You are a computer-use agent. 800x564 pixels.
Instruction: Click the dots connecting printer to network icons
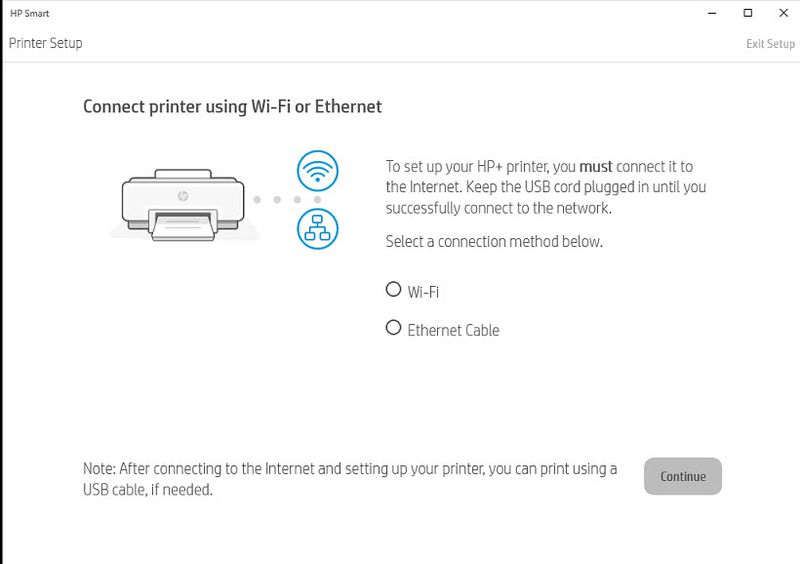tap(276, 200)
